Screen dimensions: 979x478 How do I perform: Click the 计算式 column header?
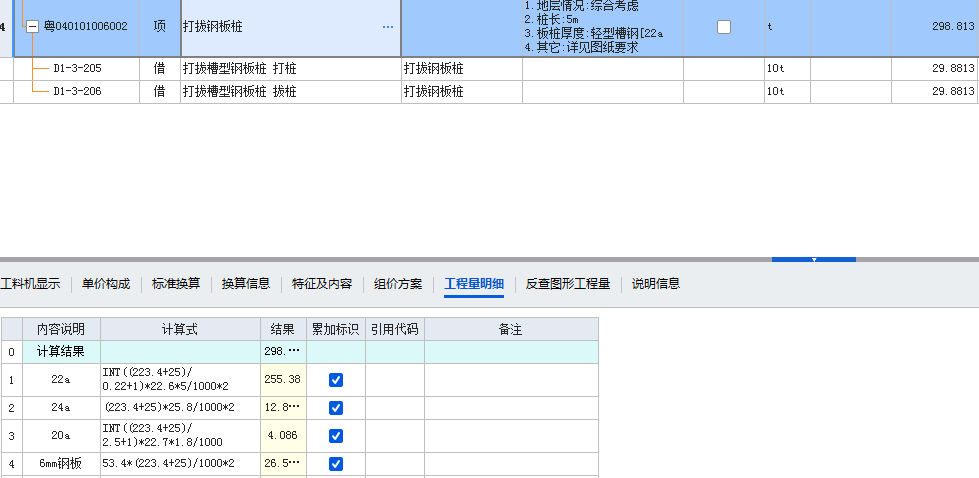point(180,329)
